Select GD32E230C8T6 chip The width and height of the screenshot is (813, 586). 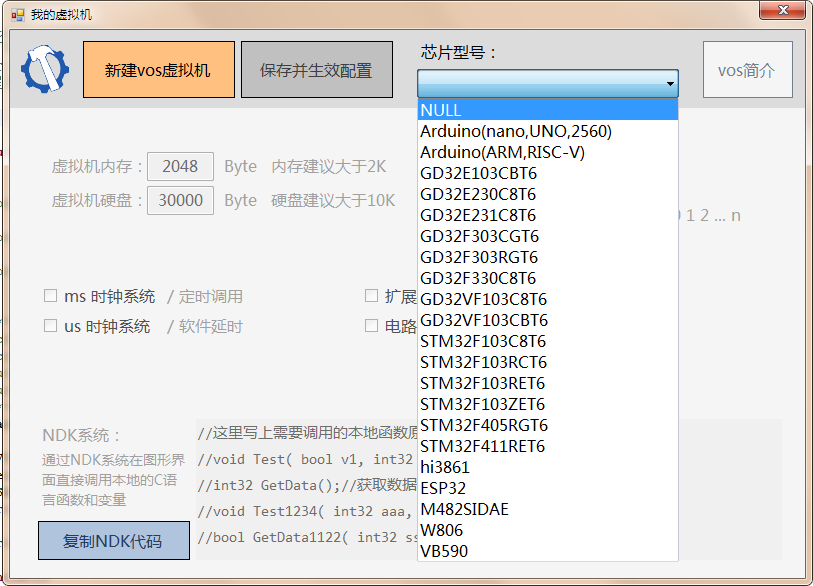click(548, 194)
